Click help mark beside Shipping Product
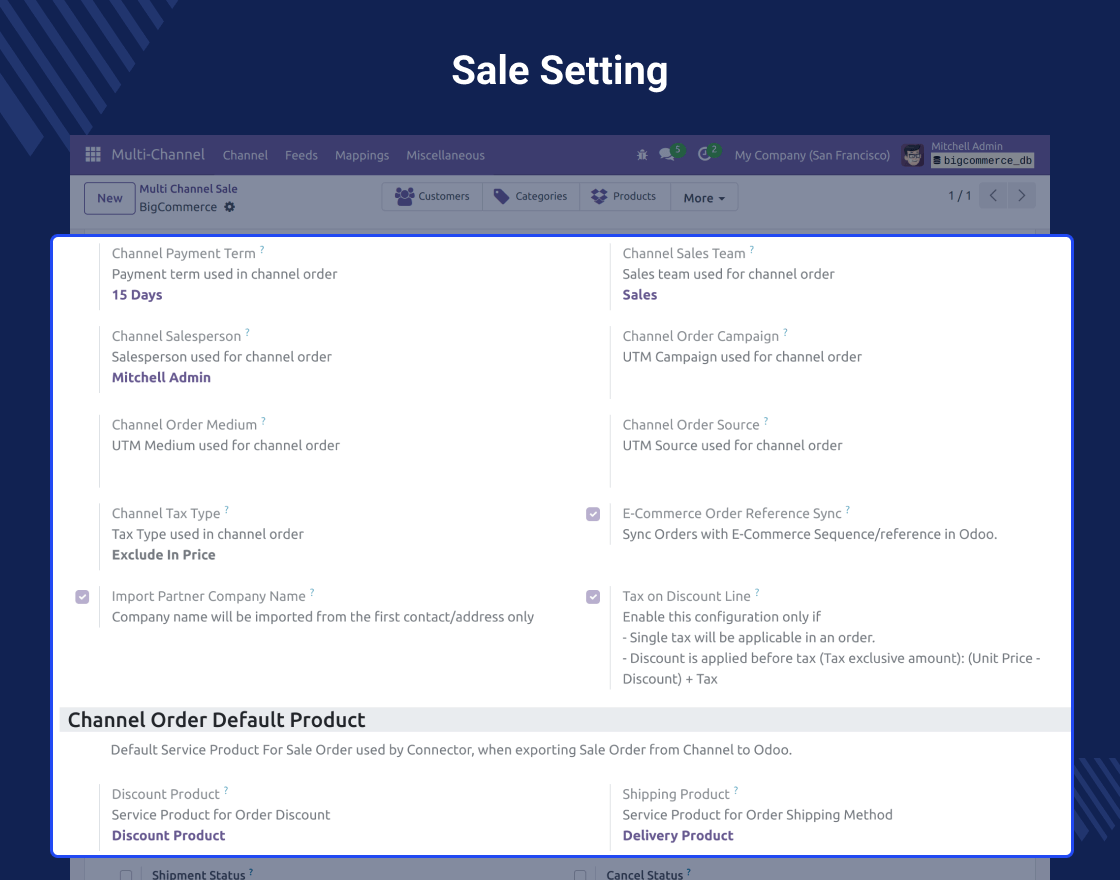Screen dimensions: 1120x880 (736, 790)
